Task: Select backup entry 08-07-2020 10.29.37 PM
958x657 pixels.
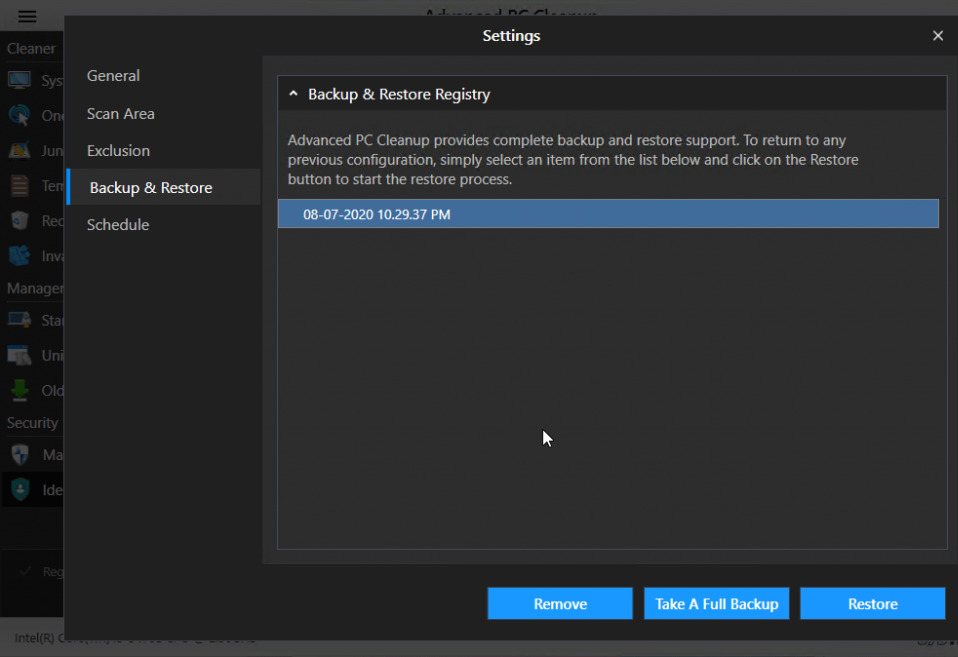Action: [608, 214]
